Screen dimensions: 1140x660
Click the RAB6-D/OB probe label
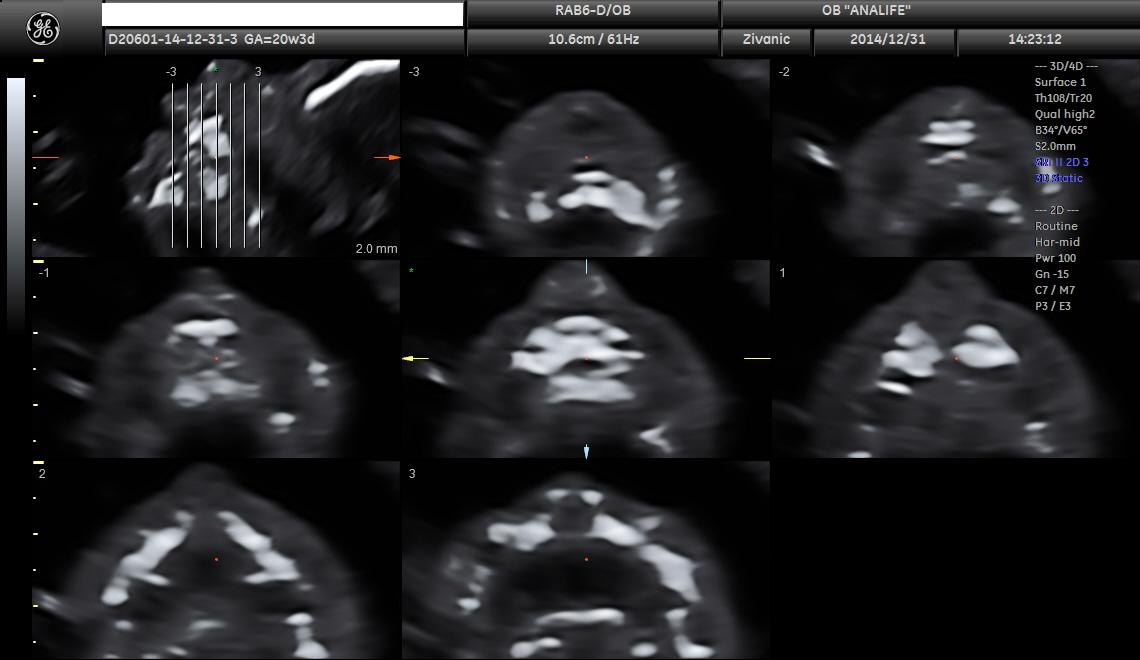click(593, 11)
